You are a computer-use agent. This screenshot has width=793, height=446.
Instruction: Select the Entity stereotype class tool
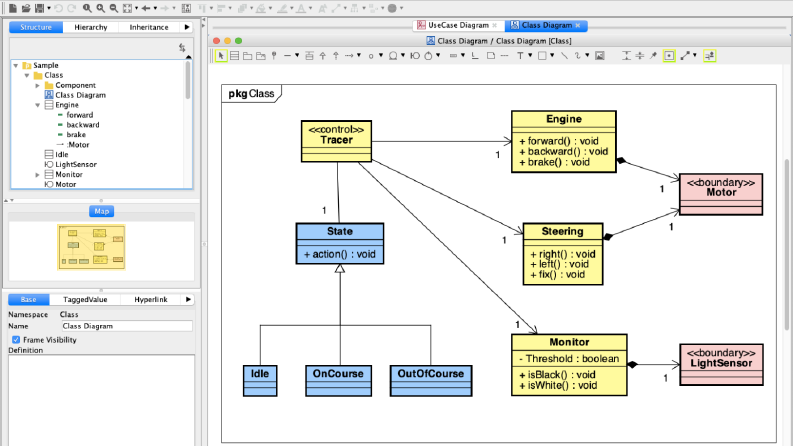tap(393, 56)
